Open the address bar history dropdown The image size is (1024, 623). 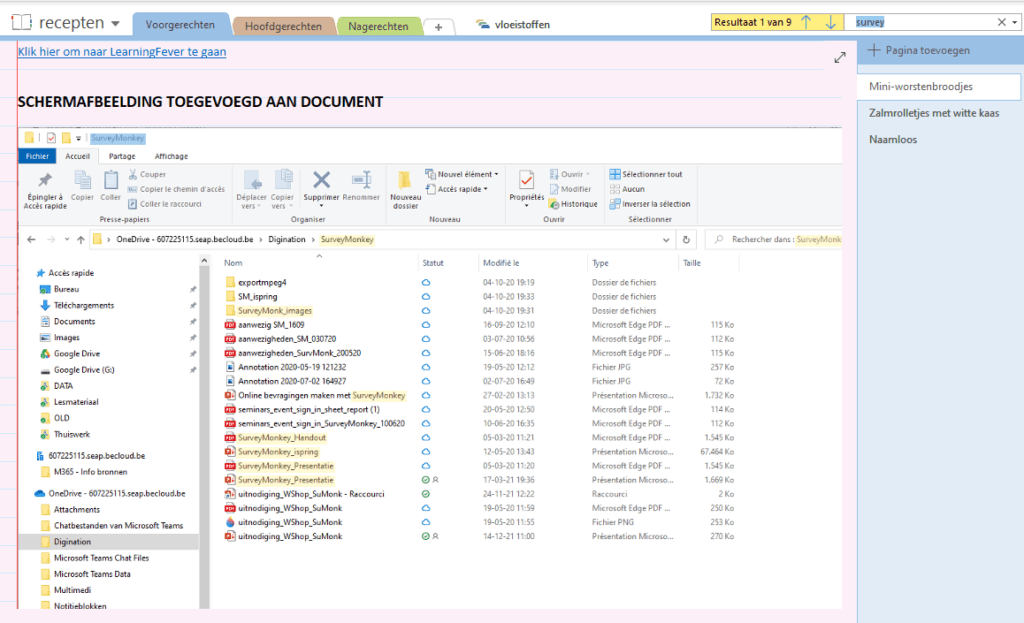665,240
